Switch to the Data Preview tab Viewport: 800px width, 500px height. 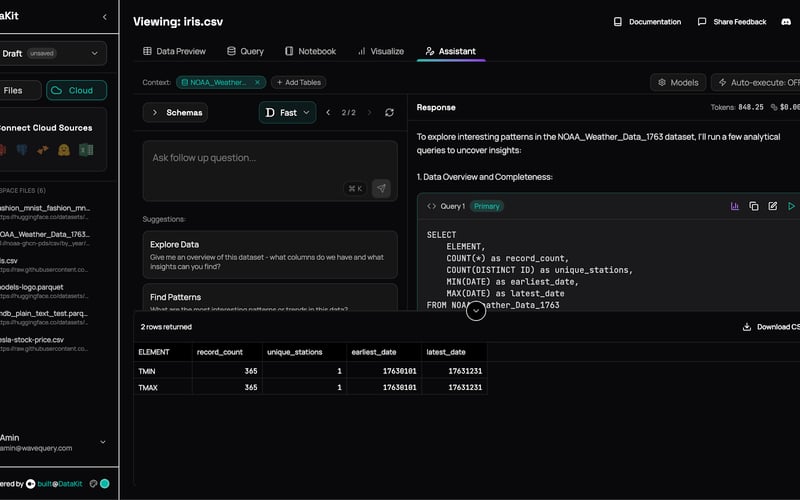[x=174, y=51]
